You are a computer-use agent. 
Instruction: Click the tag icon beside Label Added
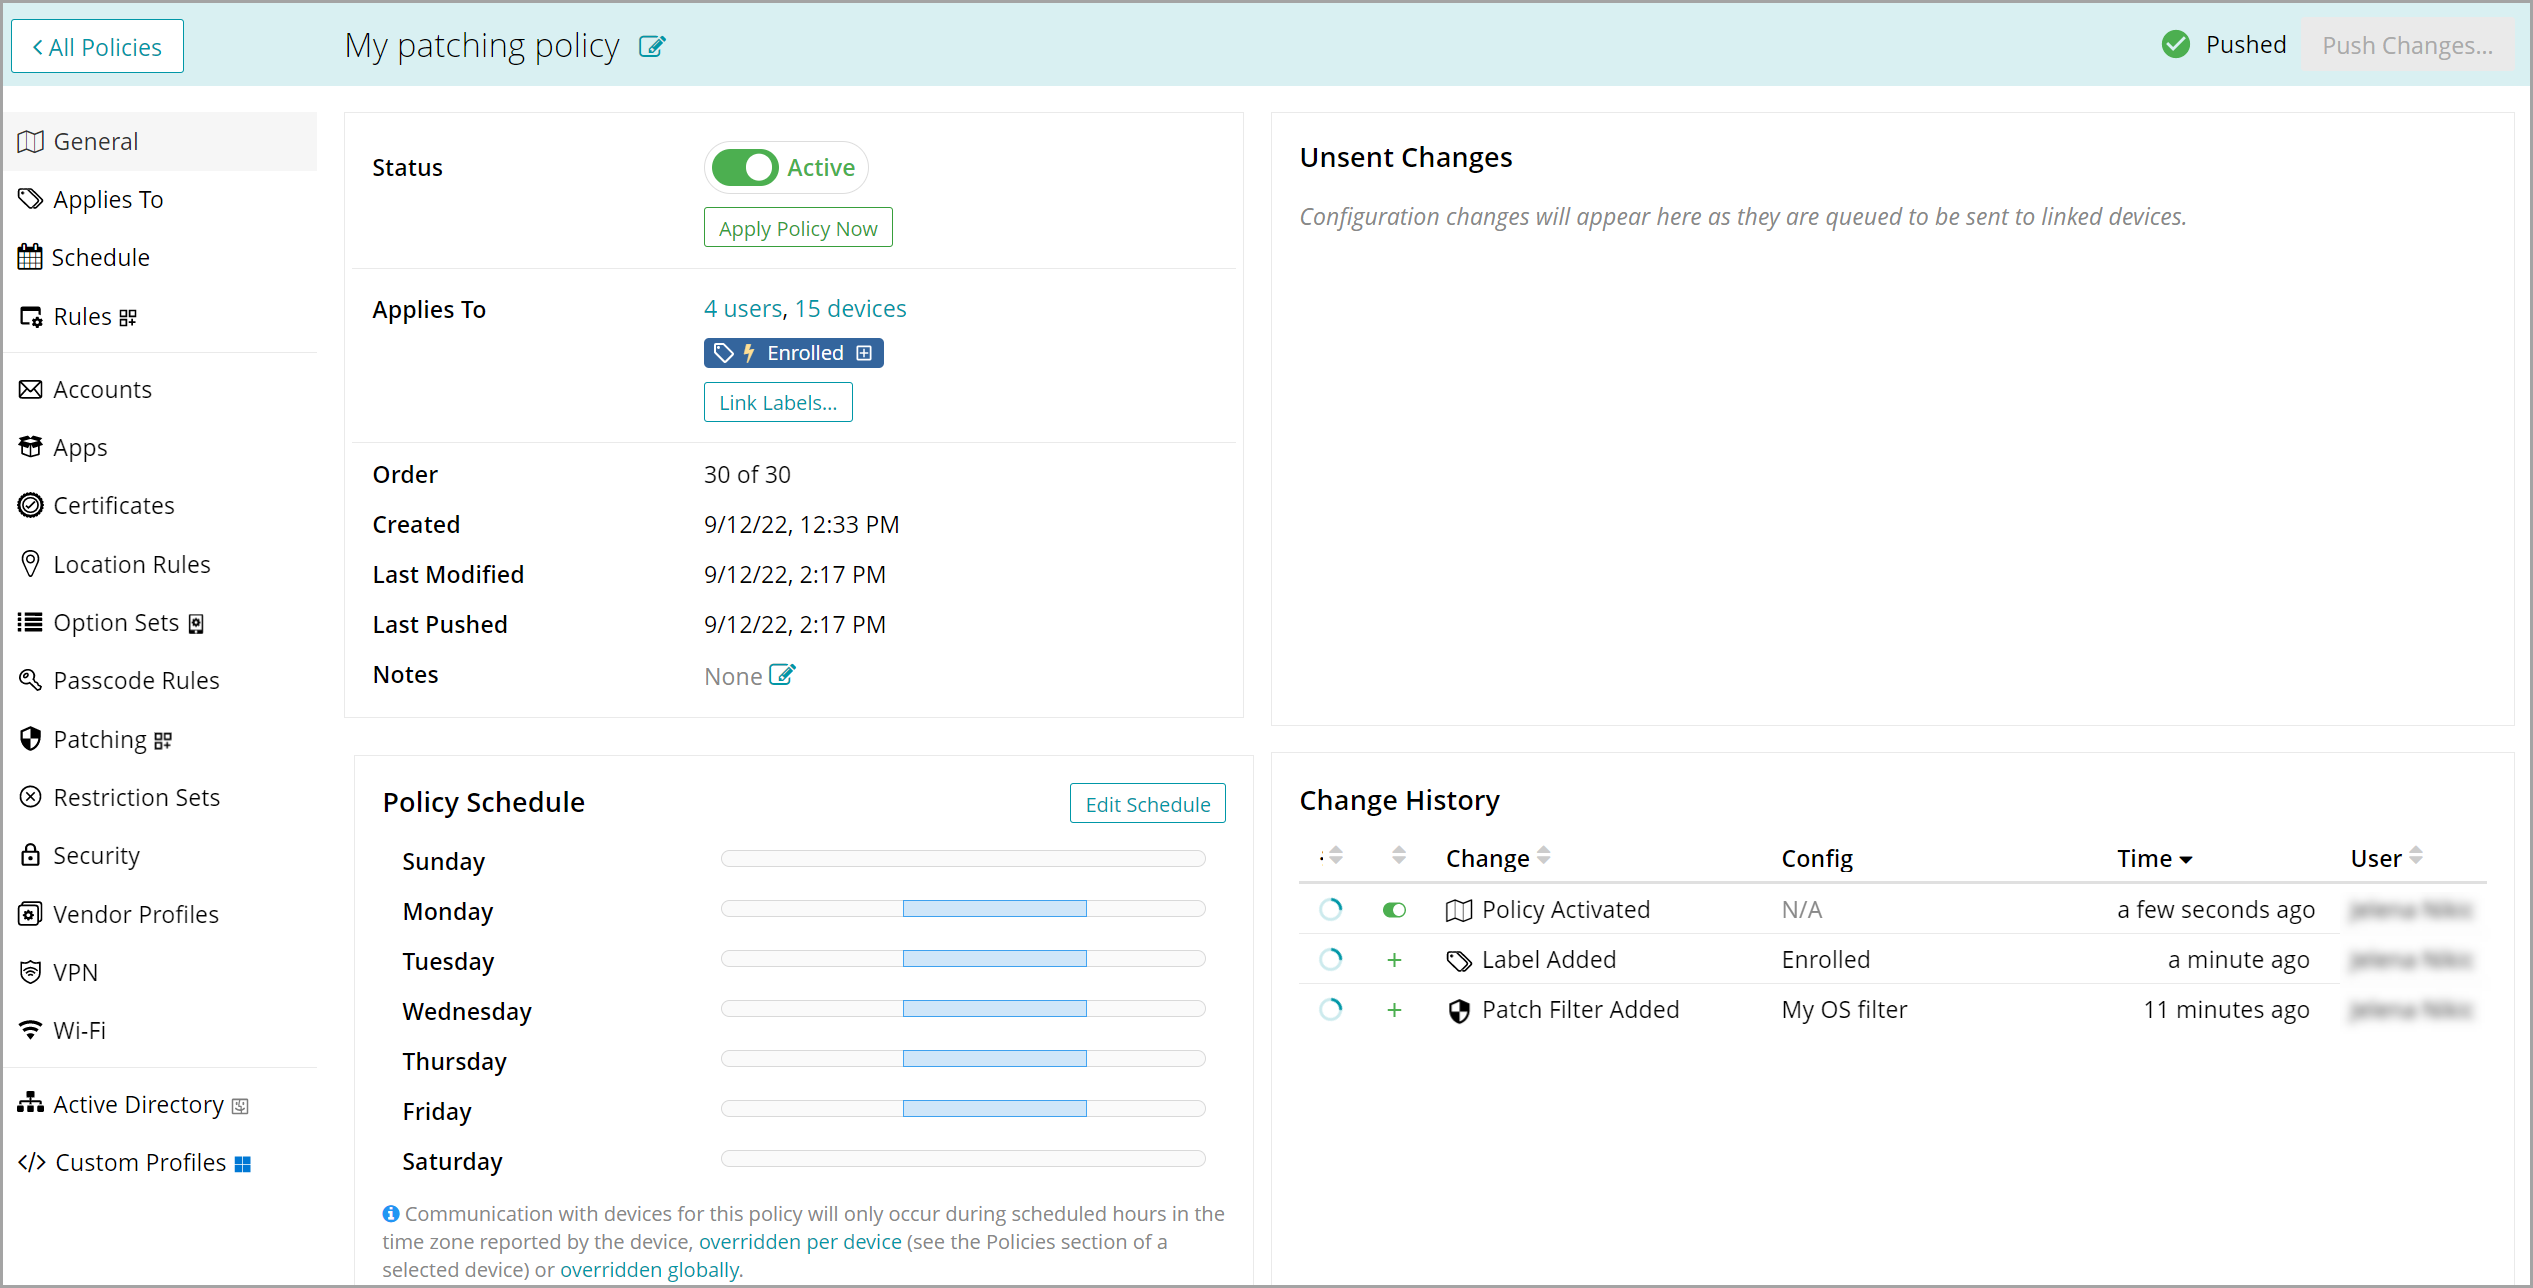pyautogui.click(x=1459, y=960)
